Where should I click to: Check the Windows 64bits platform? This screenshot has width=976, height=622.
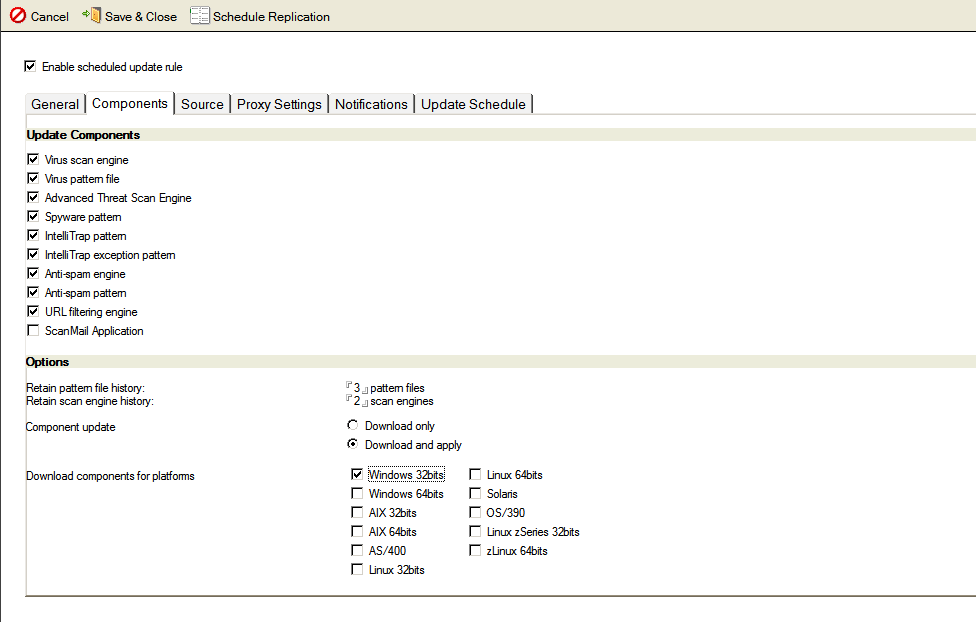(357, 494)
